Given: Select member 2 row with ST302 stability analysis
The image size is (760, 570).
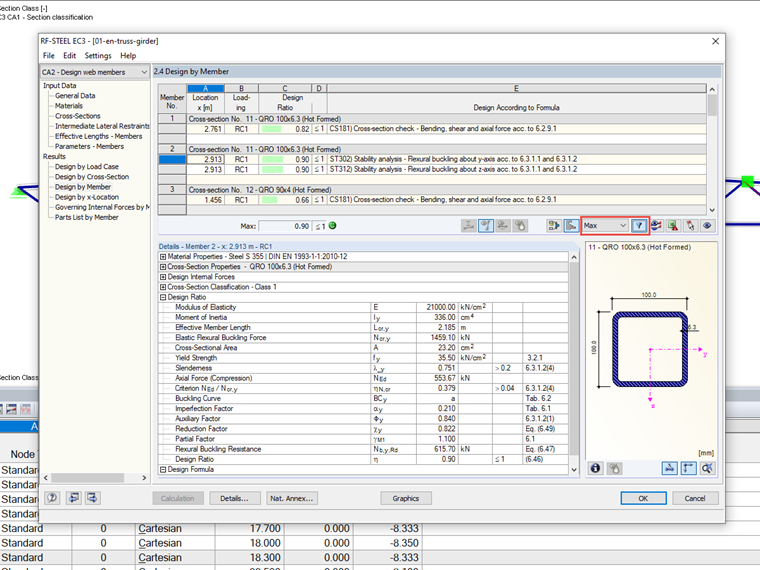Looking at the screenshot, I should point(432,159).
